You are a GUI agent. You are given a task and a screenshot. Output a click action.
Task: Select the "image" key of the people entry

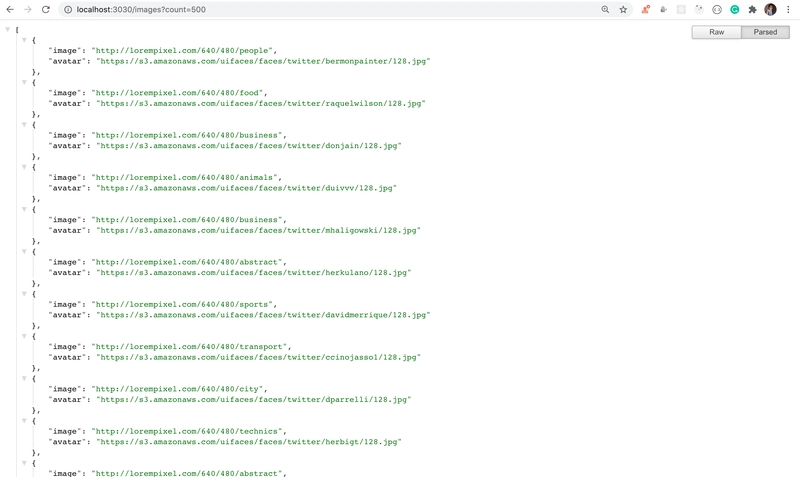tap(65, 51)
